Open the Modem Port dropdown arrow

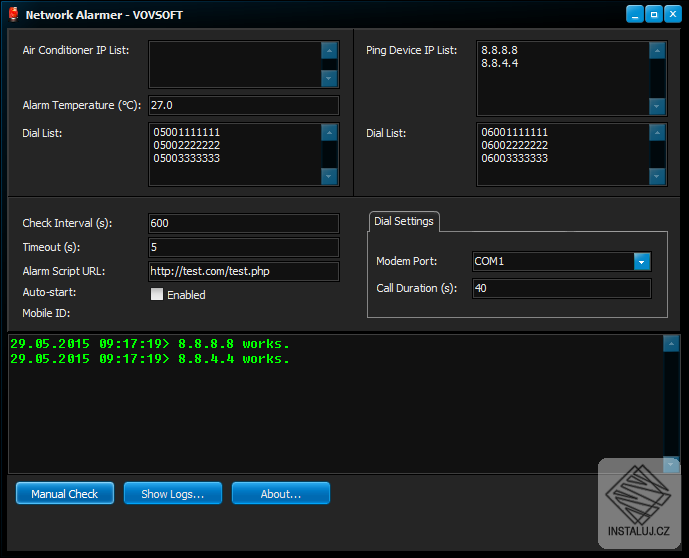tap(642, 261)
